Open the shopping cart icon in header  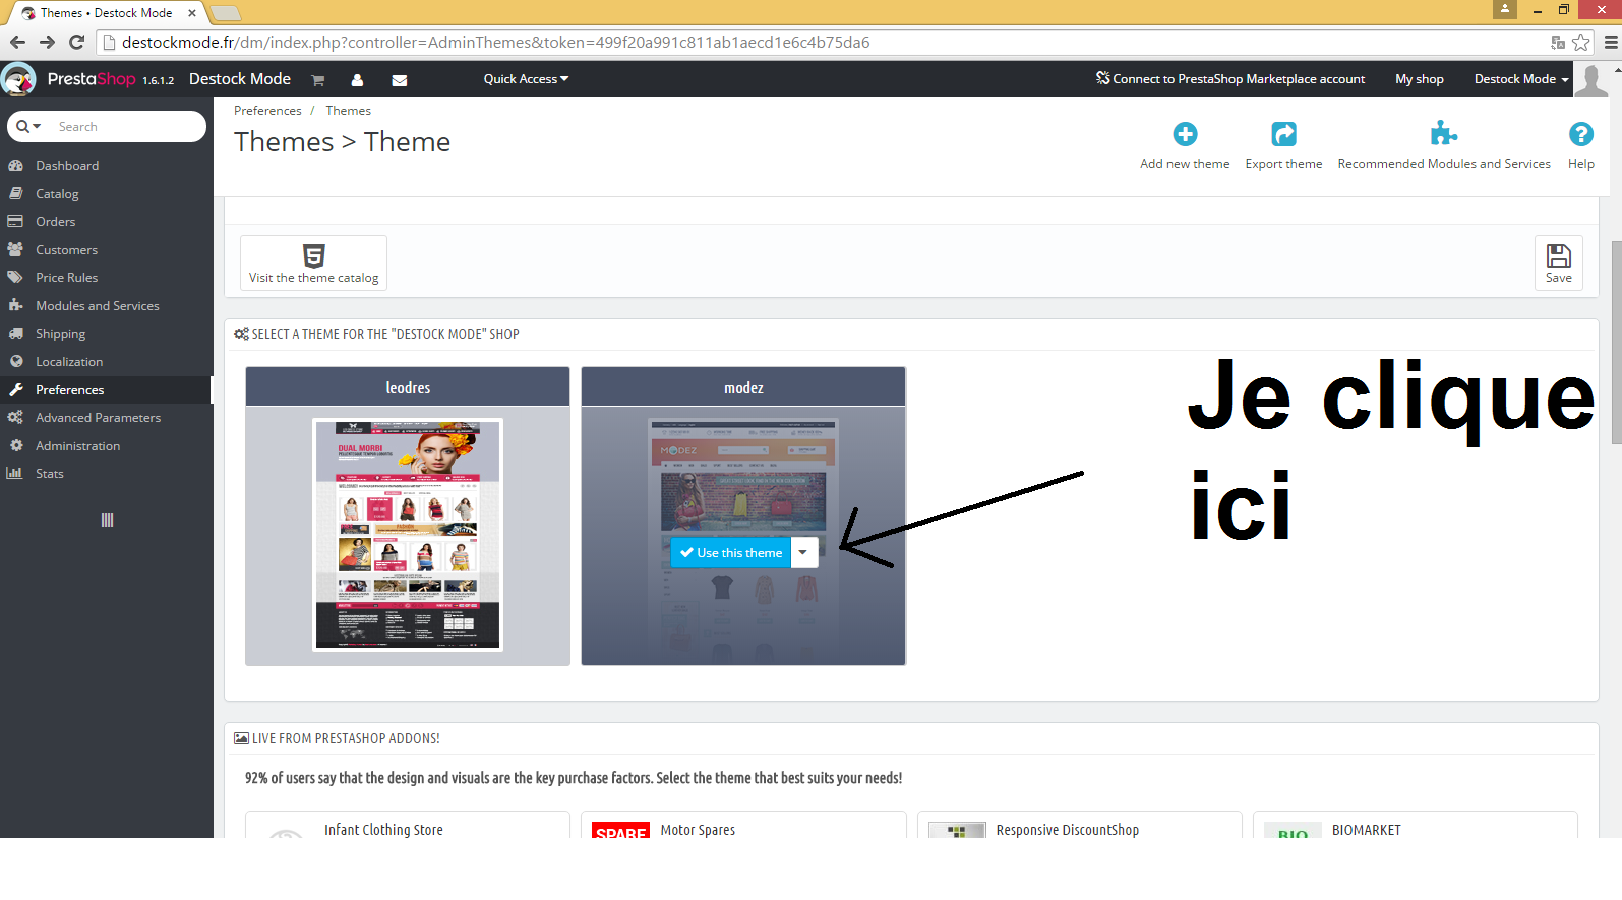tap(317, 80)
